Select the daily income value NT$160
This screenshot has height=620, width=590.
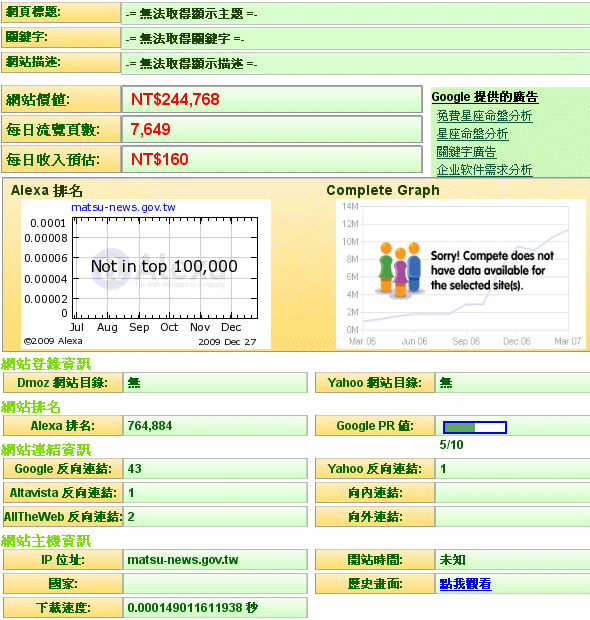point(159,159)
